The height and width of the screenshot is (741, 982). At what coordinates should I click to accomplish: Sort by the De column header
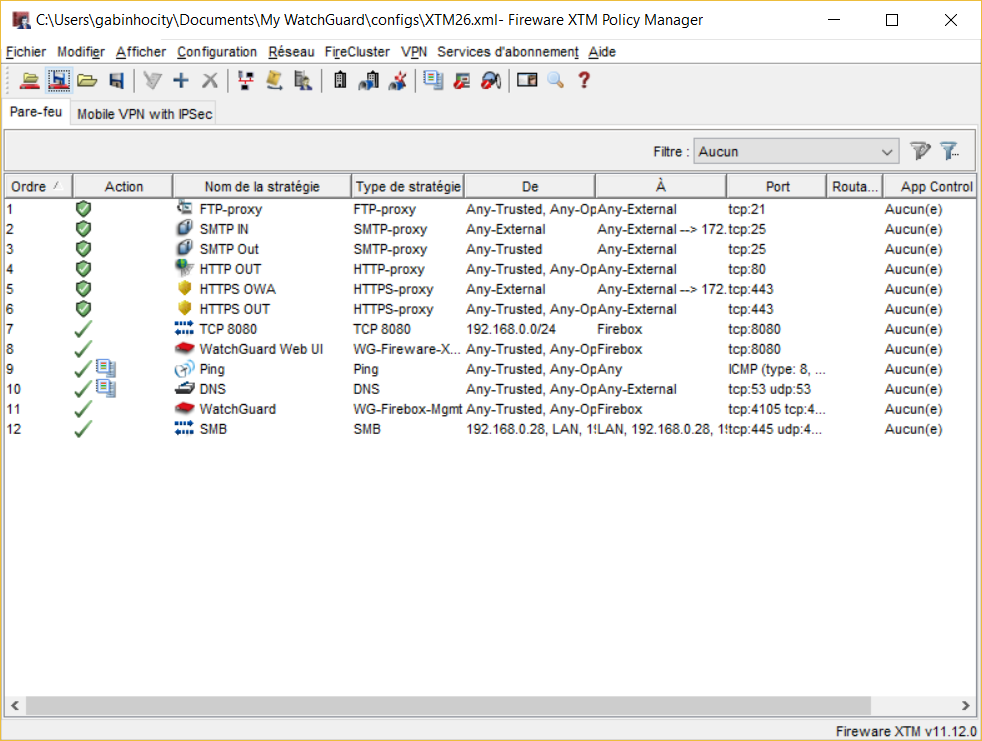coord(530,187)
